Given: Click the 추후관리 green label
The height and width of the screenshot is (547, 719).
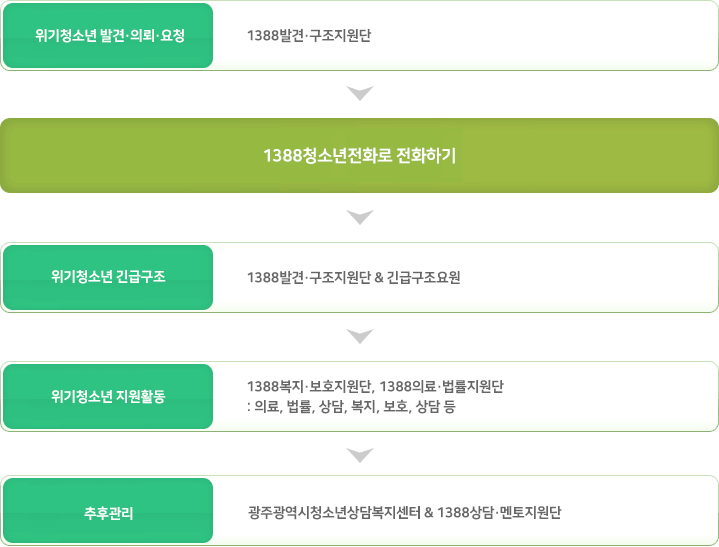Looking at the screenshot, I should click(108, 511).
